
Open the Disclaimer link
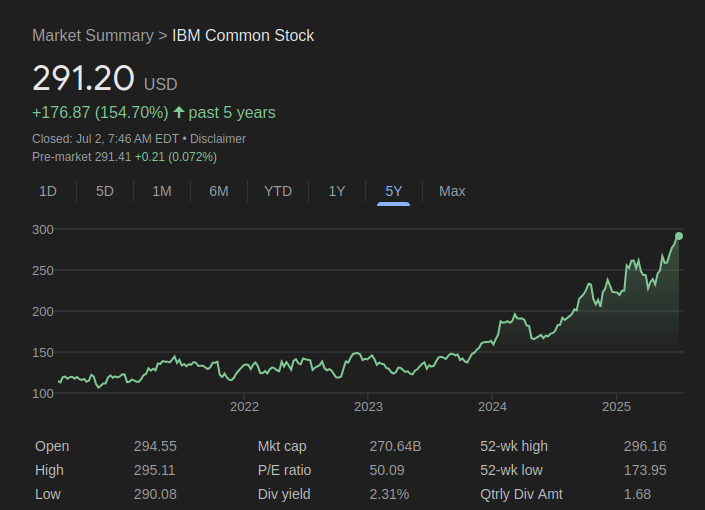coord(218,139)
